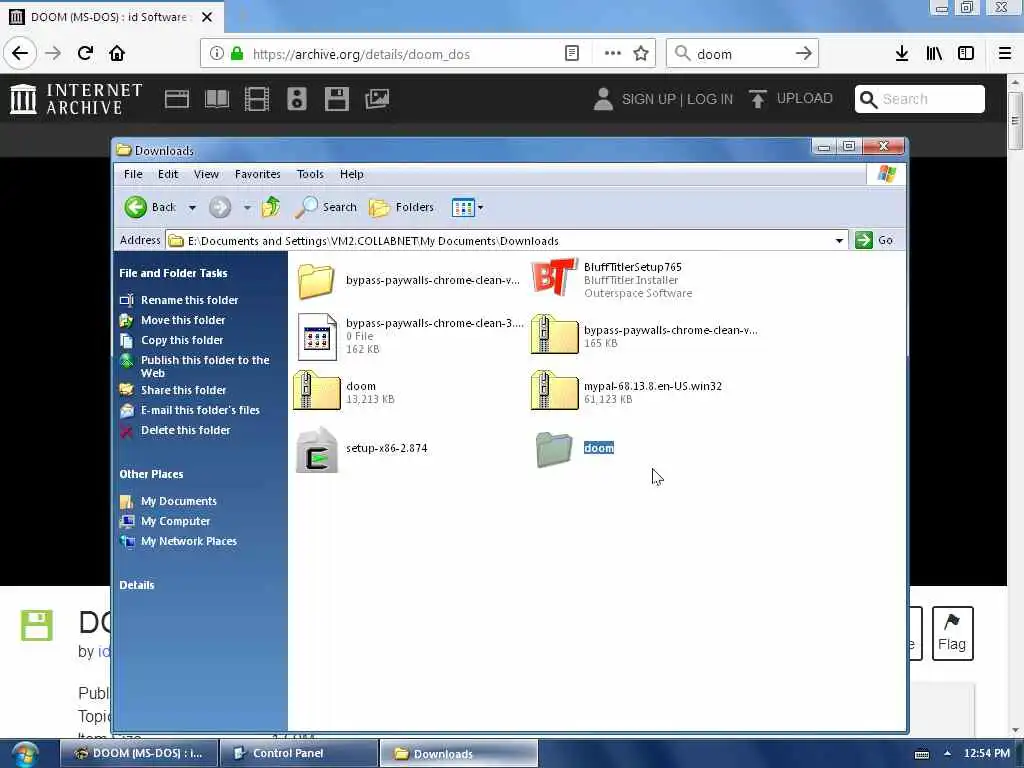The height and width of the screenshot is (768, 1024).
Task: Collapse the Other Places section
Action: point(151,474)
